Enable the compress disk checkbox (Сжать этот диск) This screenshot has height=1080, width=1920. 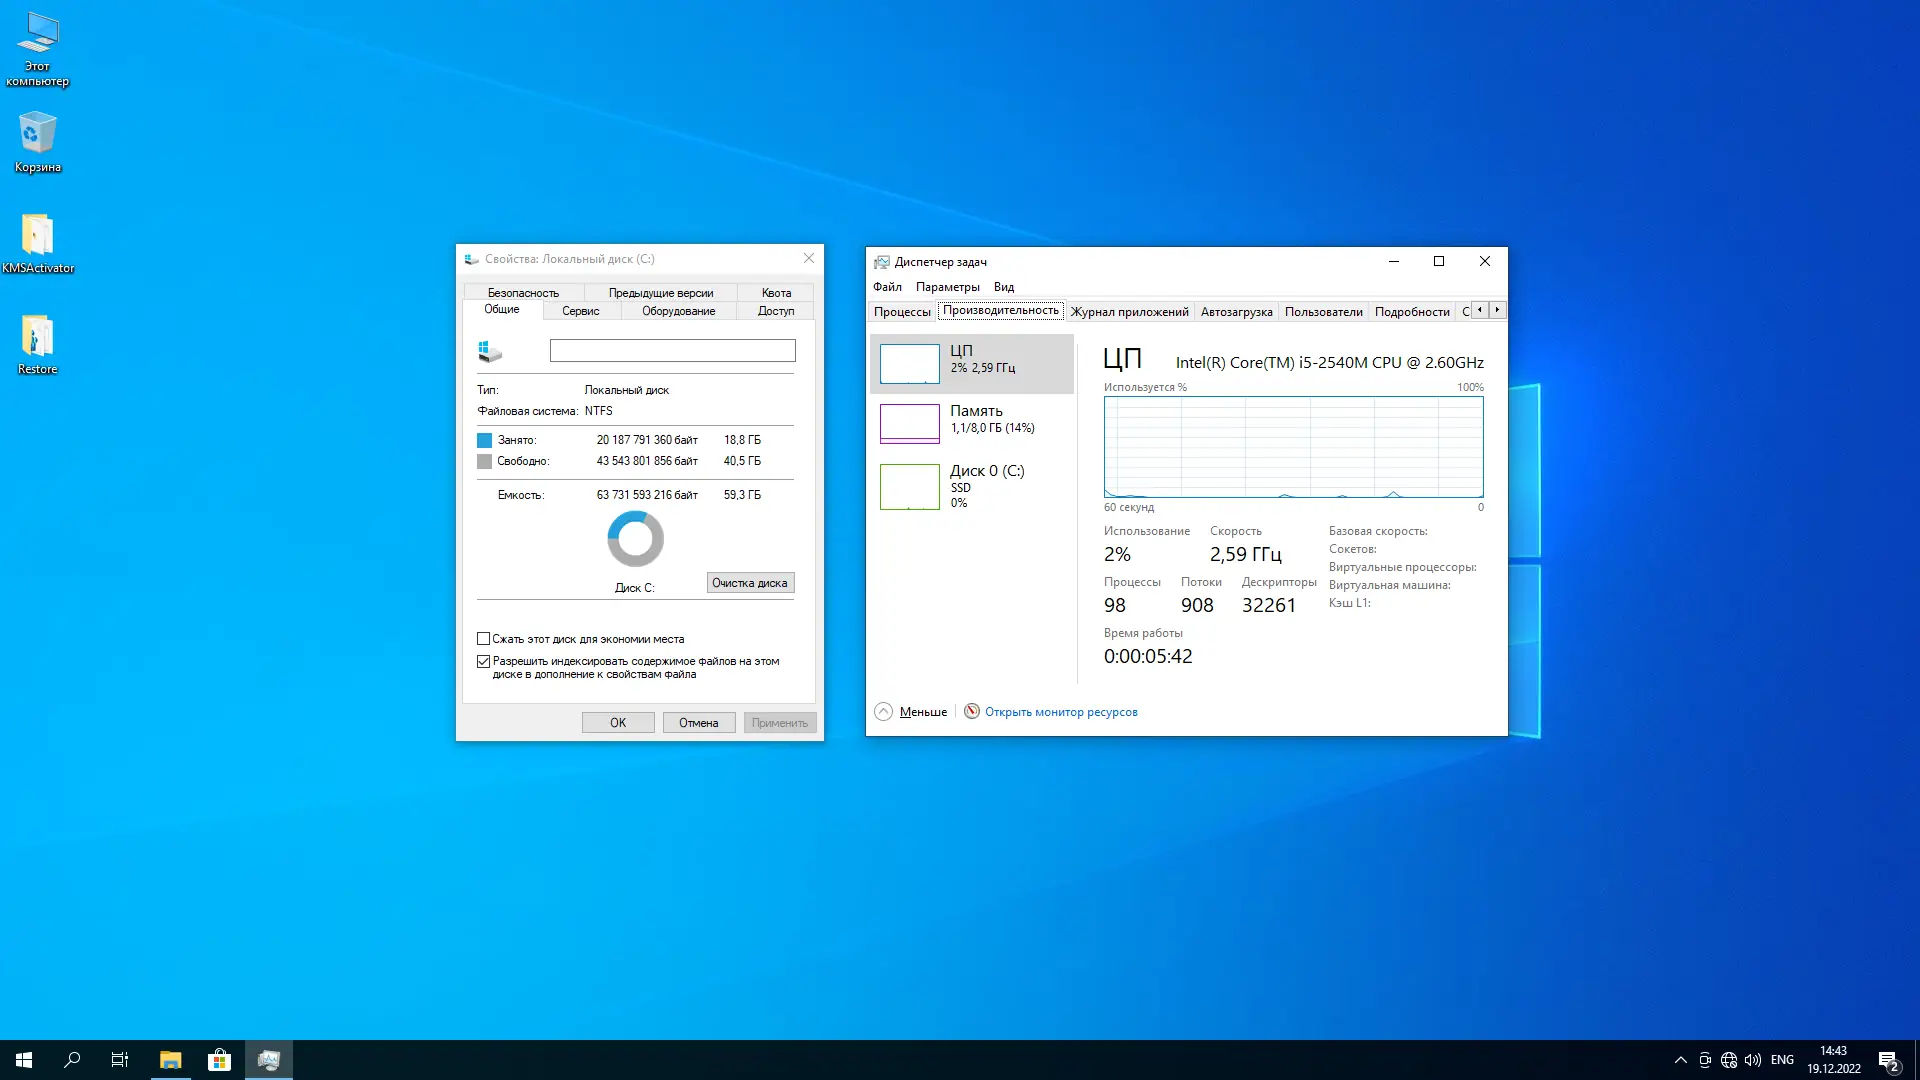484,638
